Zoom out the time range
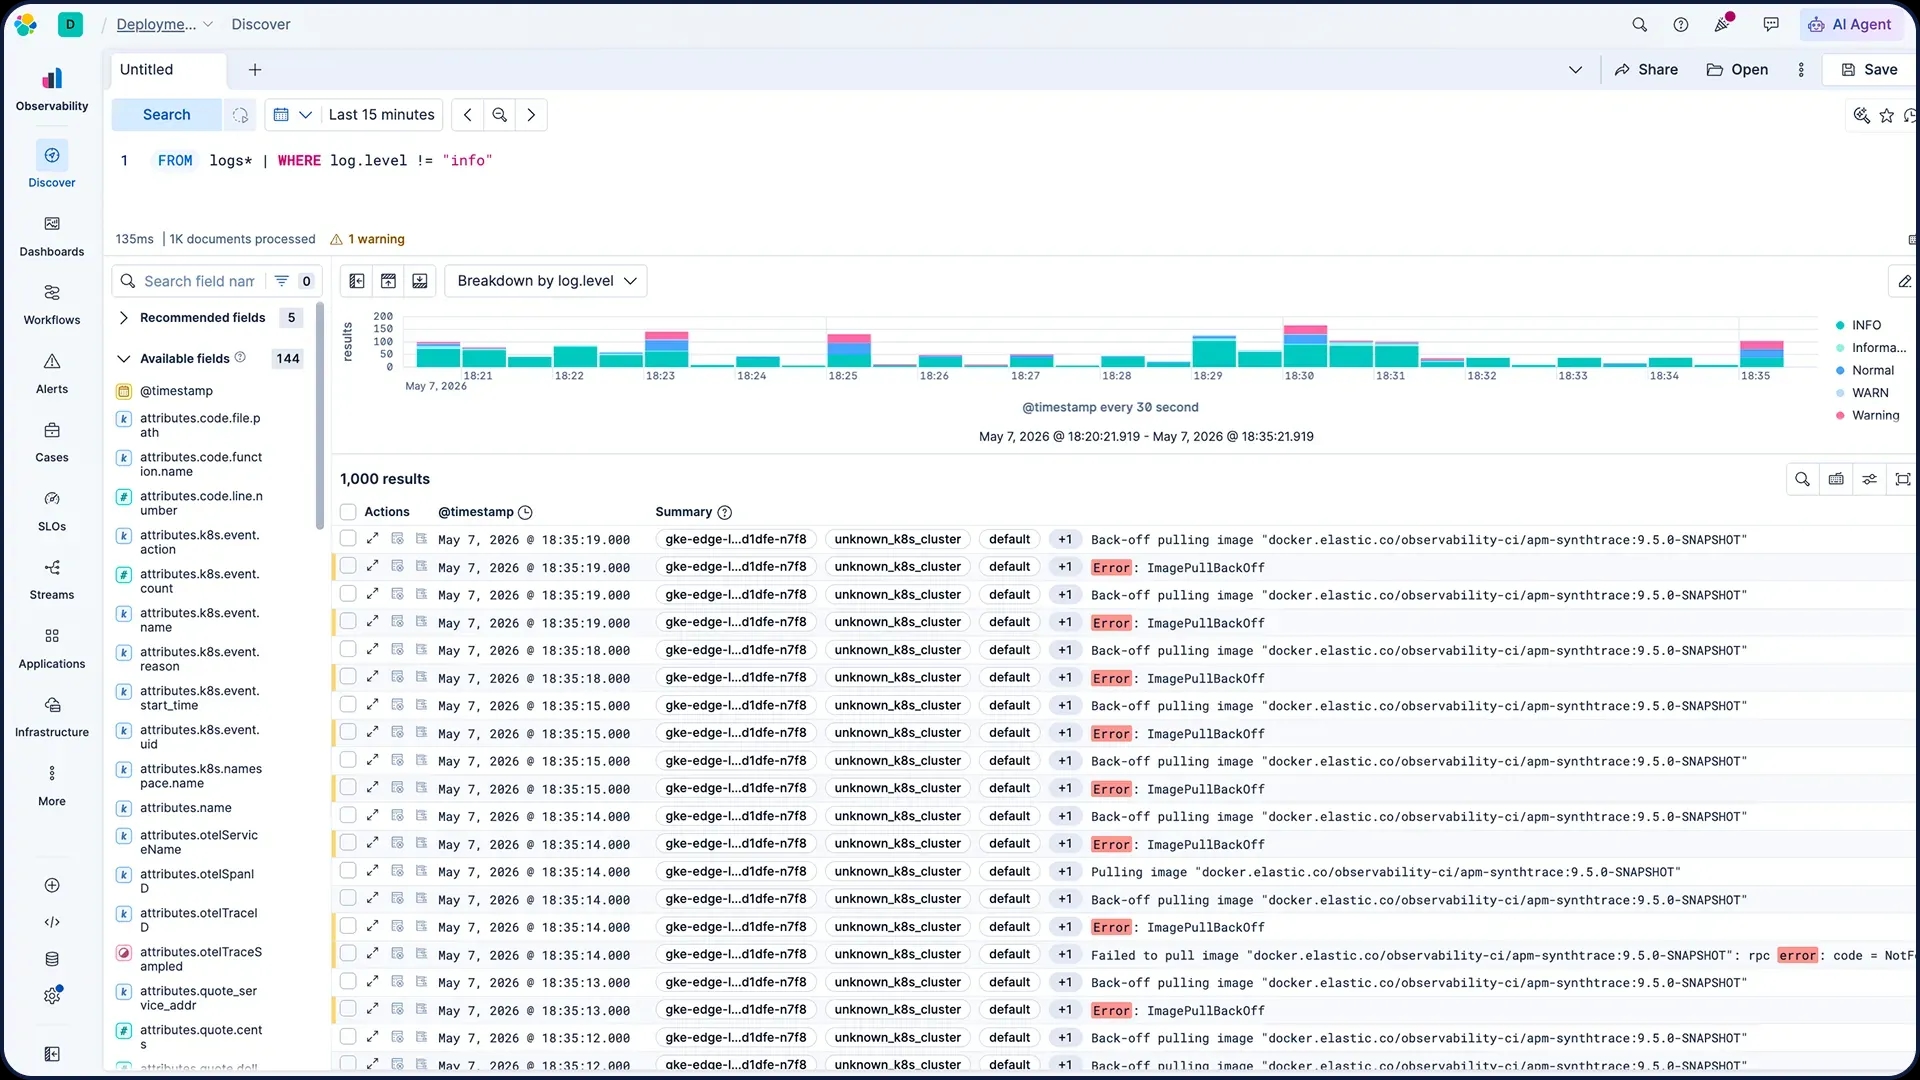The image size is (1920, 1080). (499, 115)
